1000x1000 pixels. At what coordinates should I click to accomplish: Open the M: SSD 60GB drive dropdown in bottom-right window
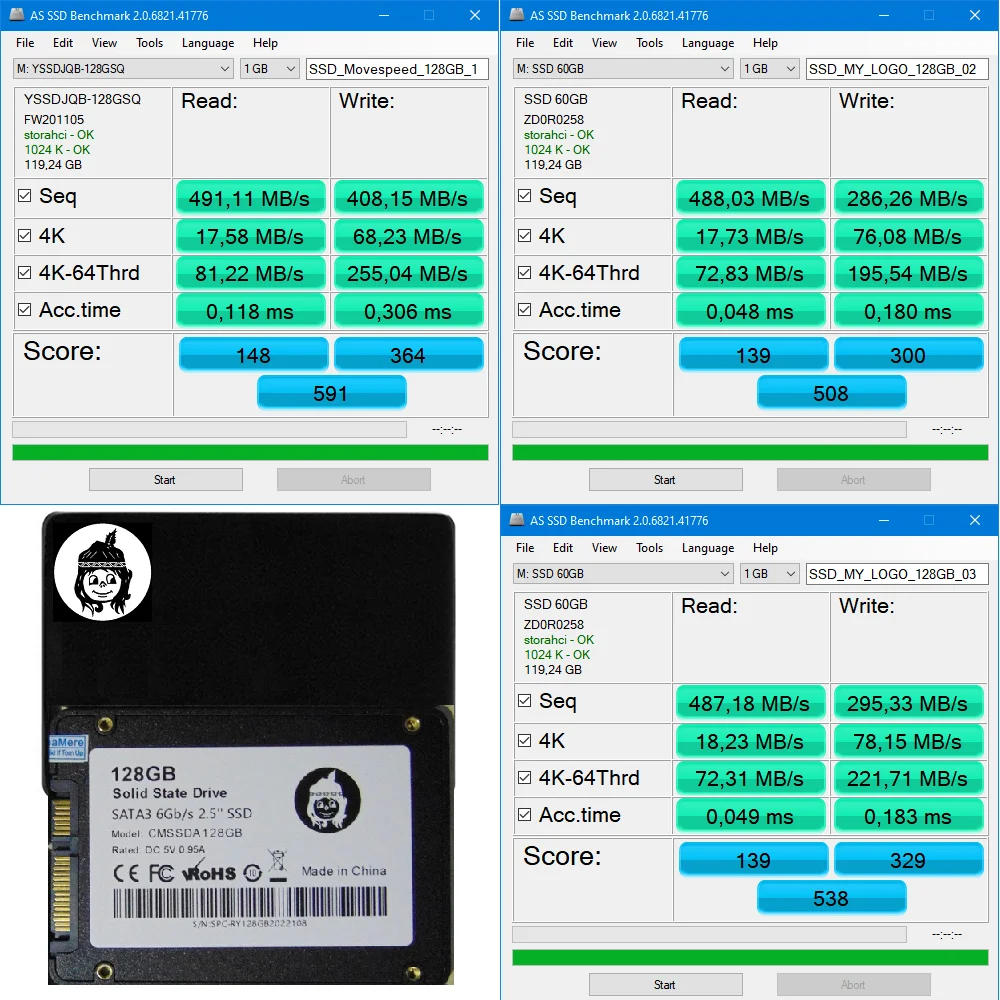[623, 573]
